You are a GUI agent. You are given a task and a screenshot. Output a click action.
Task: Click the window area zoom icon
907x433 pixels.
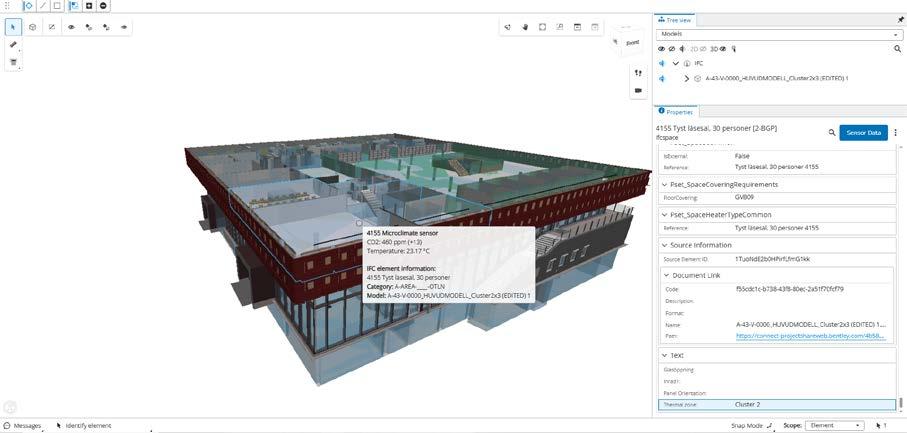560,27
